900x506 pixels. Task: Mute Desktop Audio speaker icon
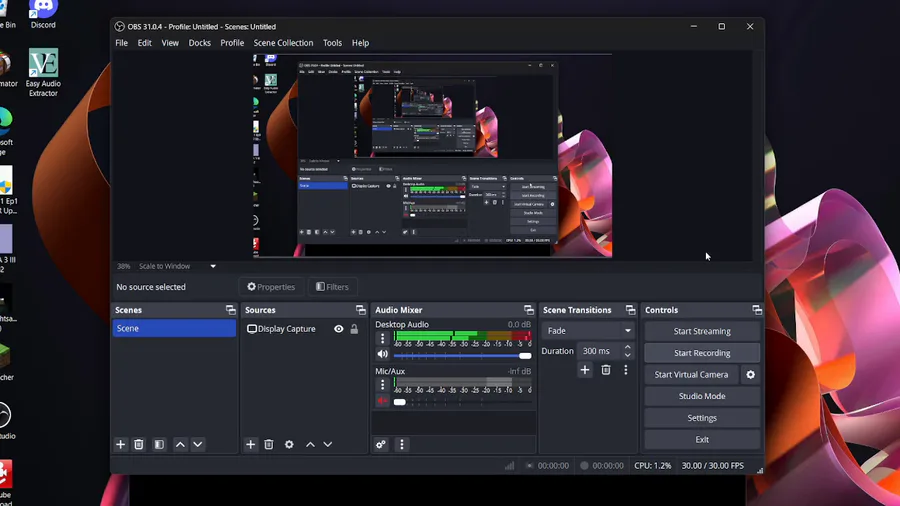tap(383, 355)
